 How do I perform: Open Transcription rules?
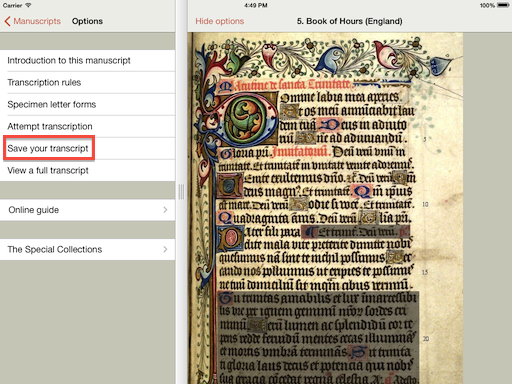pyautogui.click(x=87, y=82)
